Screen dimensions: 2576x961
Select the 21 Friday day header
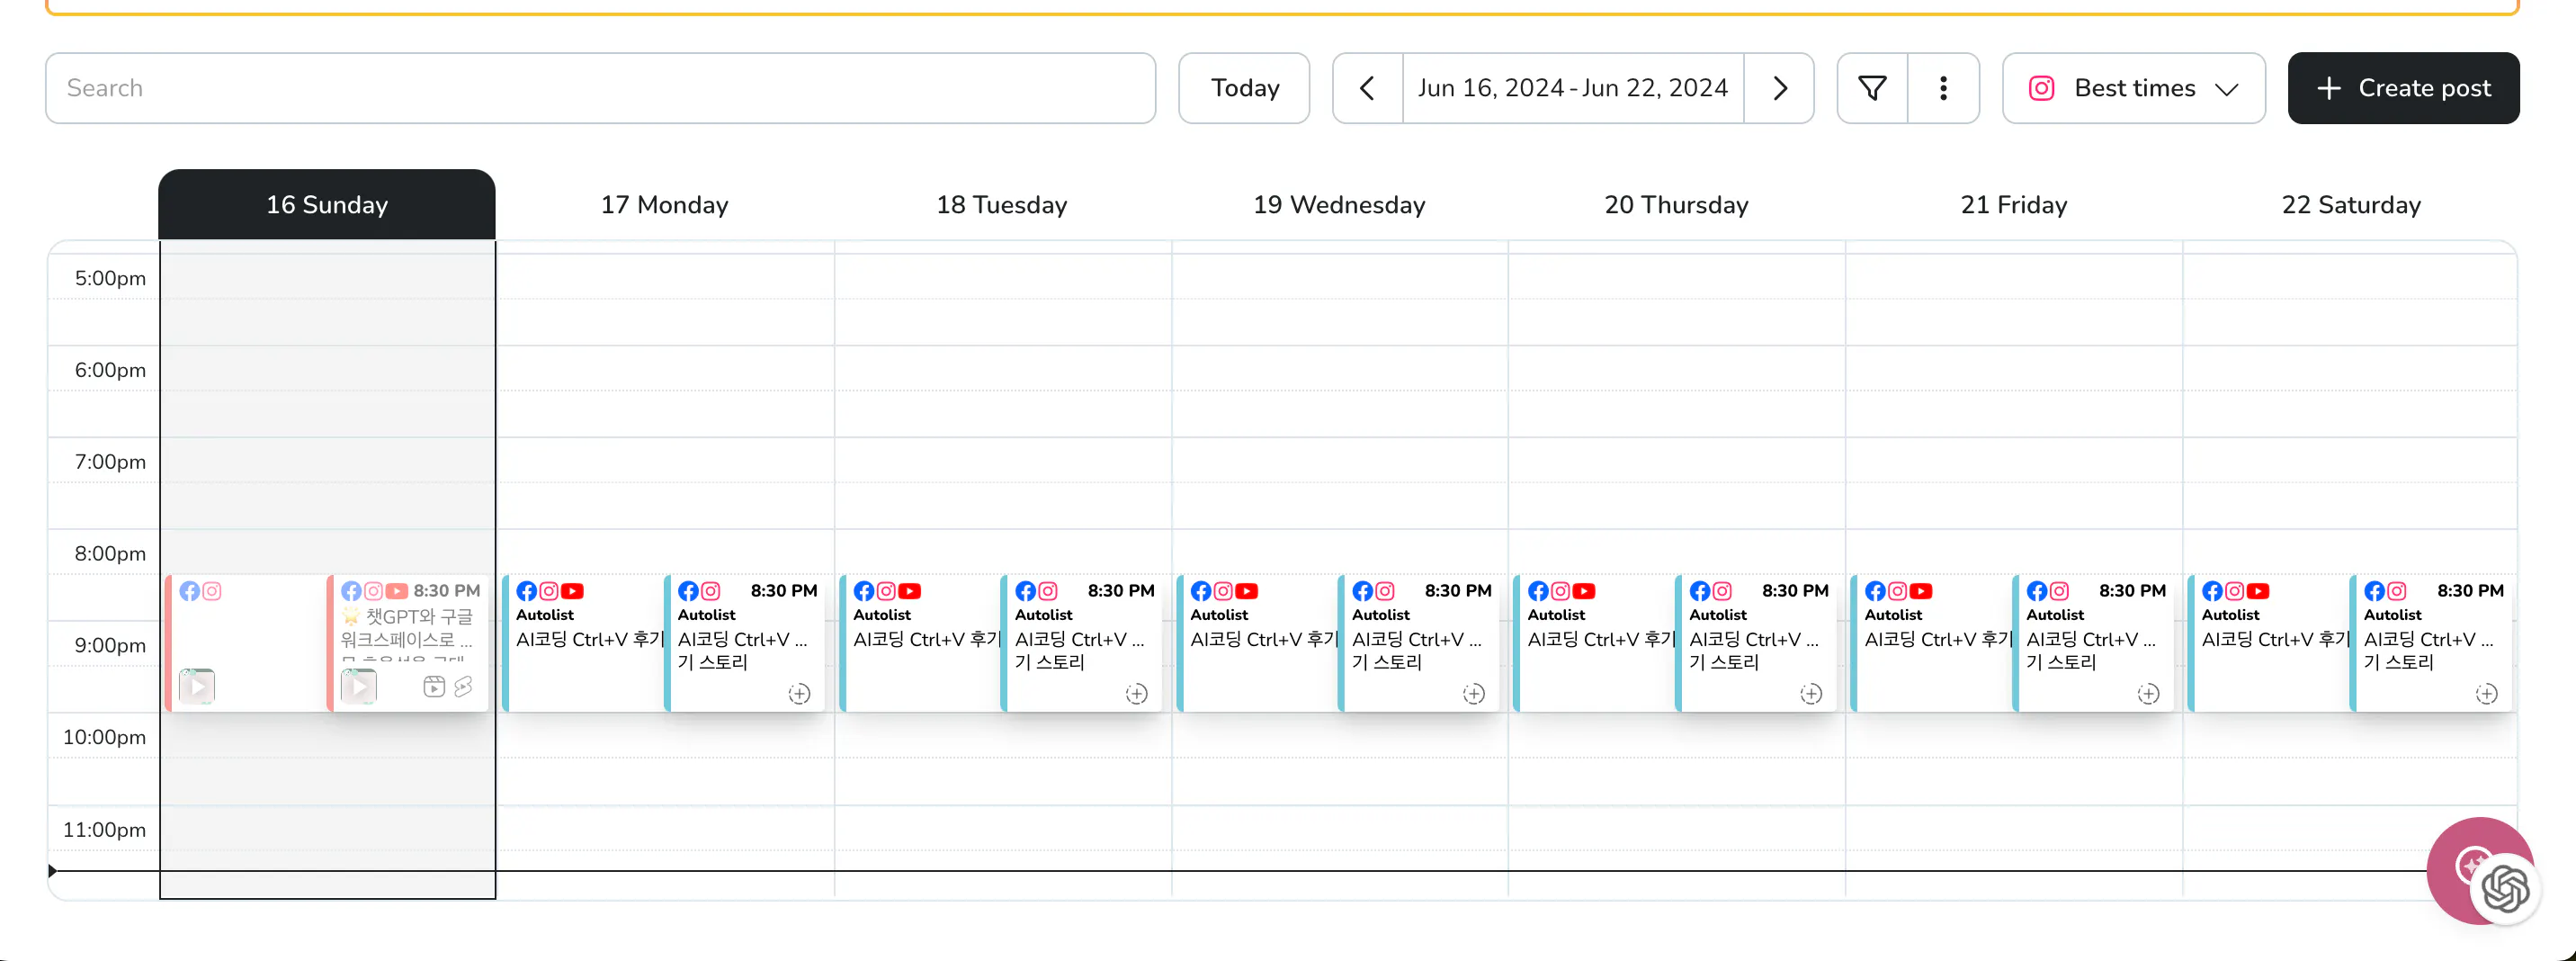[2013, 205]
